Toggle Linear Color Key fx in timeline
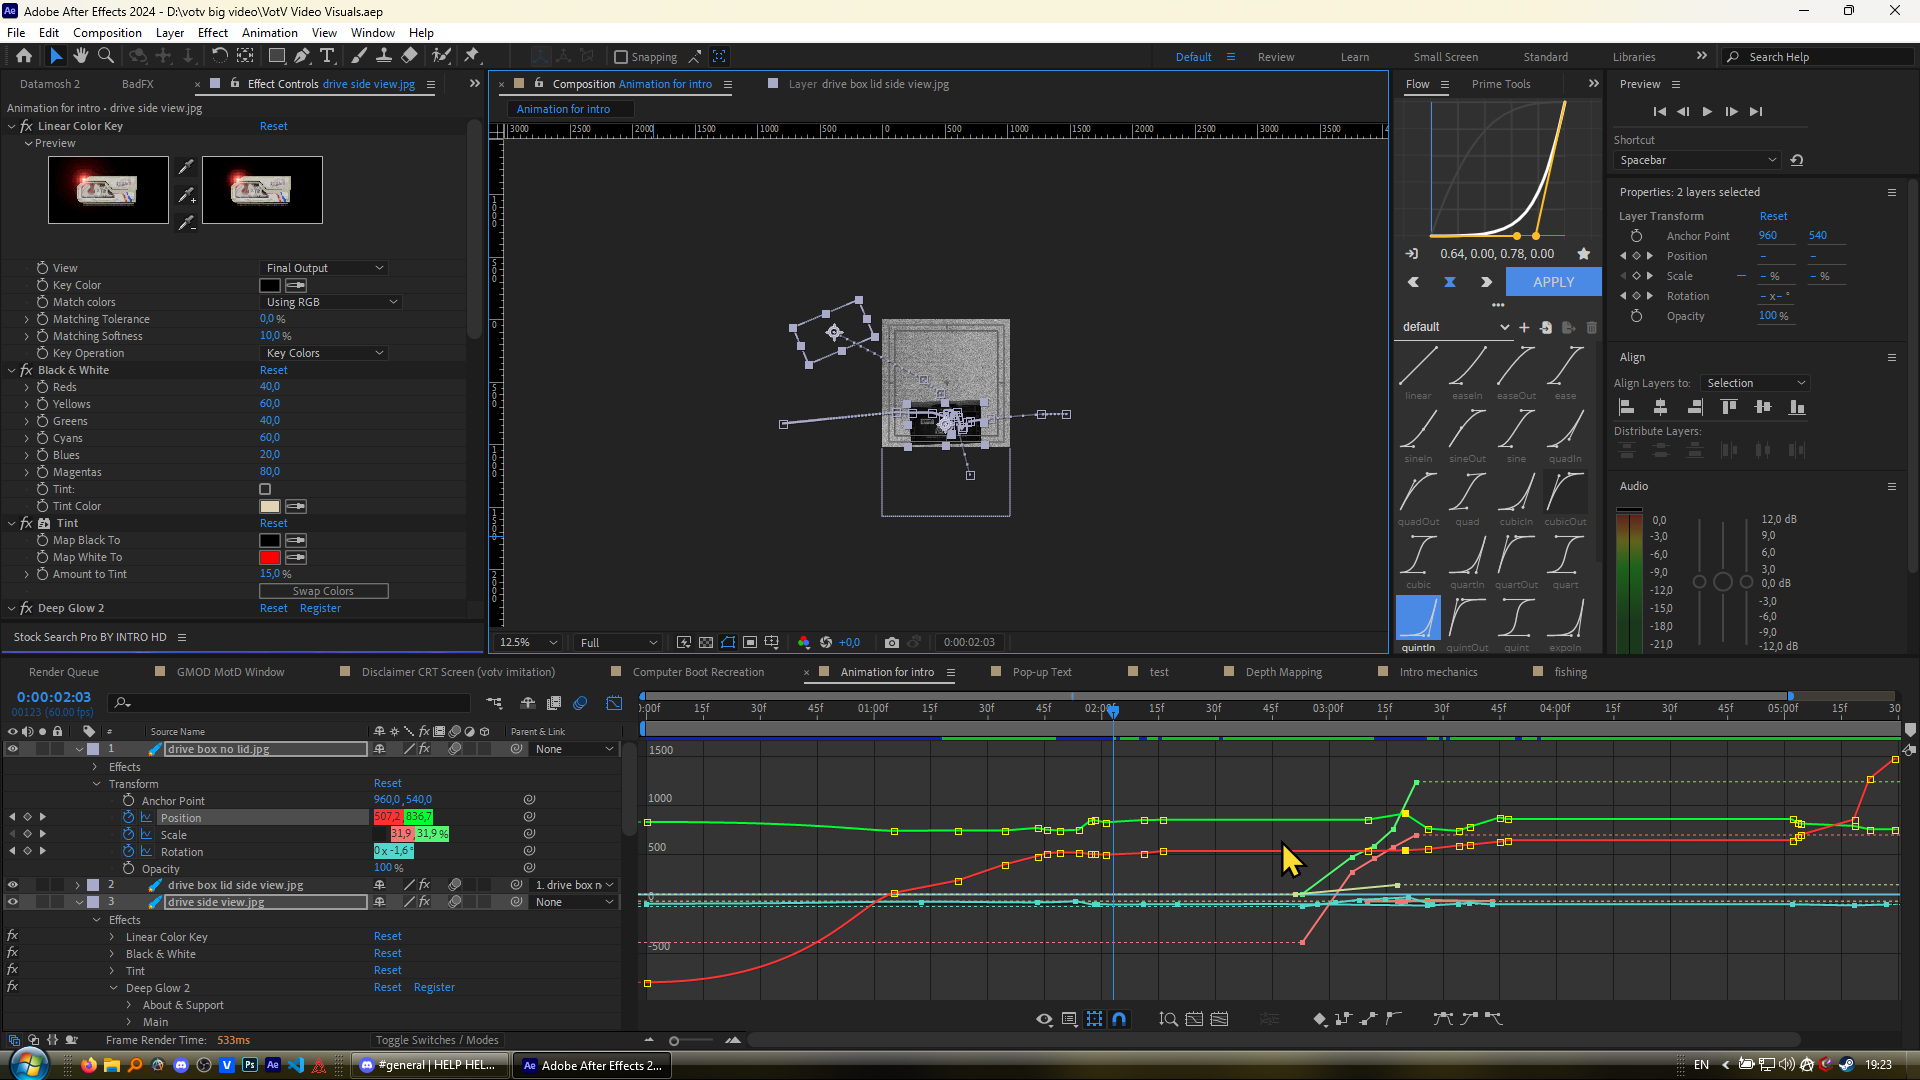 coord(13,936)
